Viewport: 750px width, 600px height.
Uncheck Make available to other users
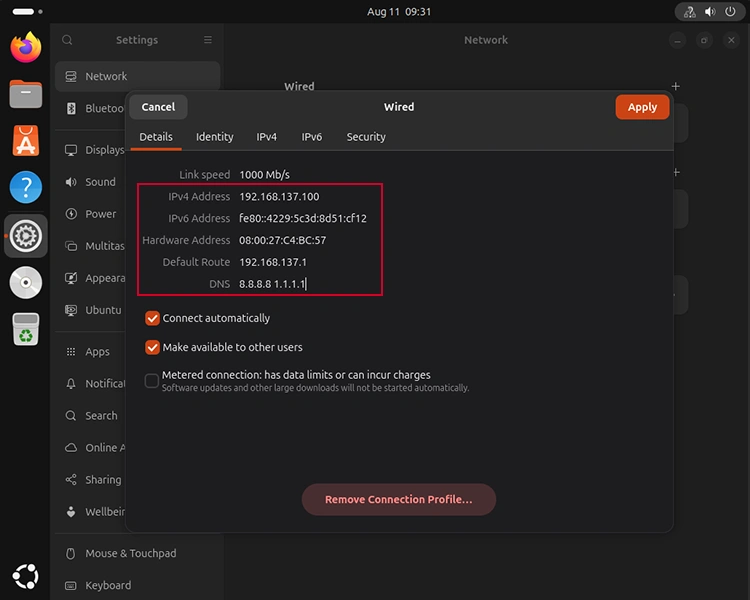coord(152,347)
